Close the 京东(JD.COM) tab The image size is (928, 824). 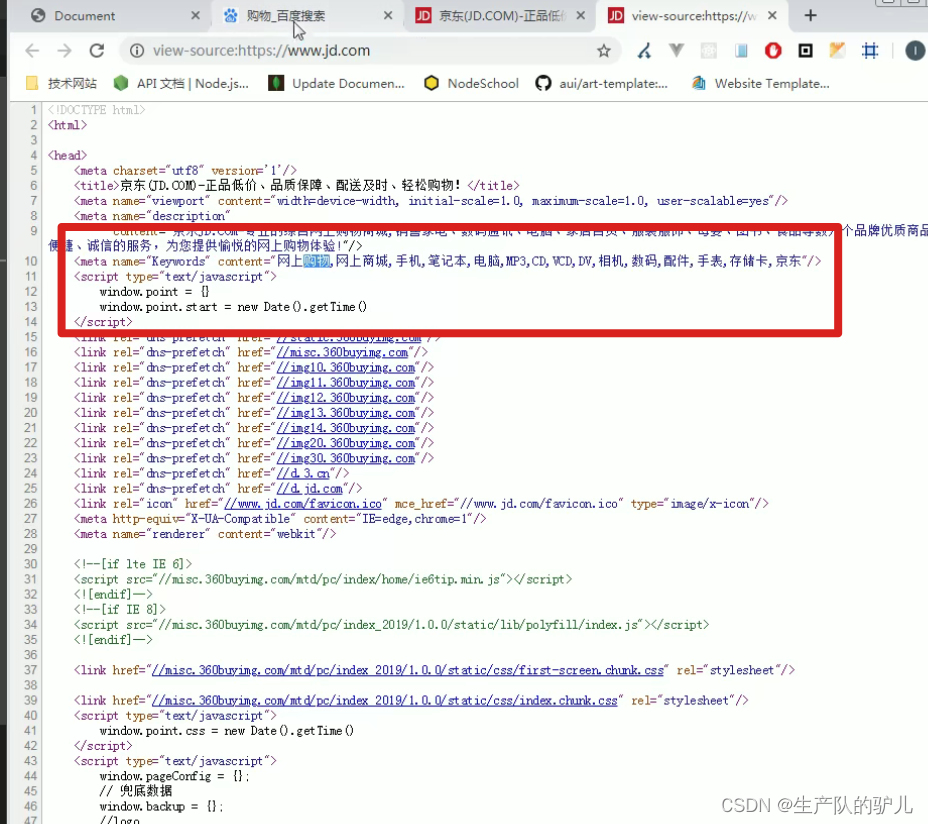tap(581, 16)
